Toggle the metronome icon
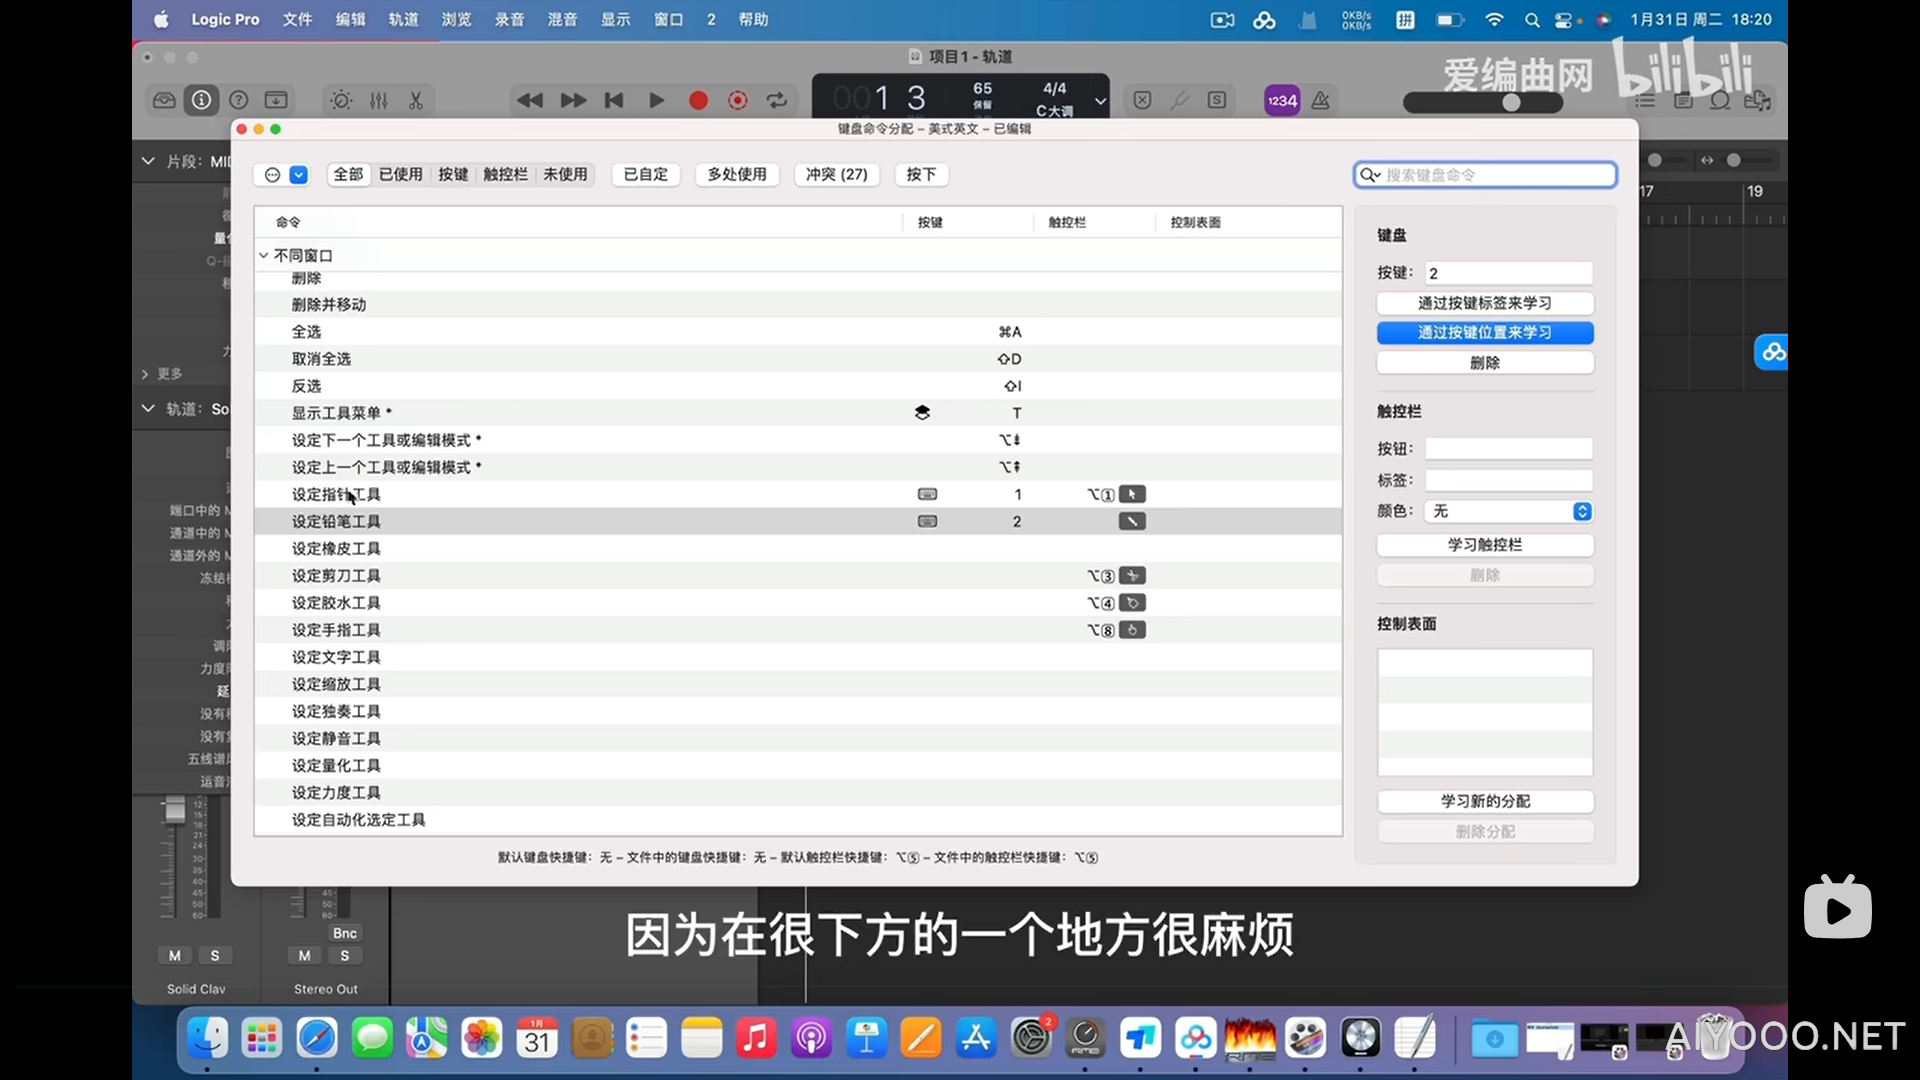This screenshot has height=1080, width=1920. tap(1321, 100)
